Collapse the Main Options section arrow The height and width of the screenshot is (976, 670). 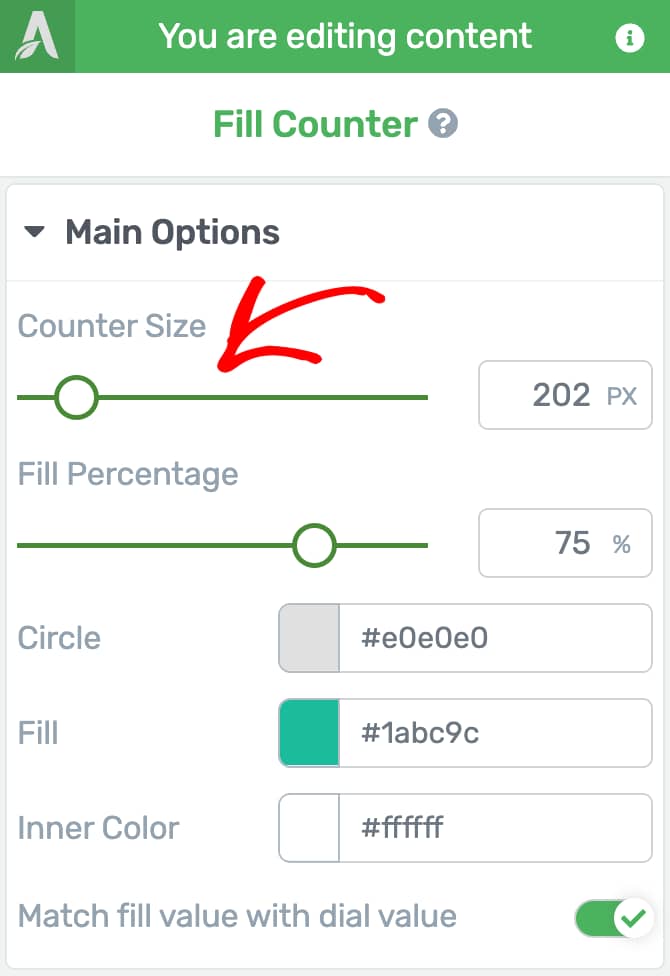[x=34, y=232]
